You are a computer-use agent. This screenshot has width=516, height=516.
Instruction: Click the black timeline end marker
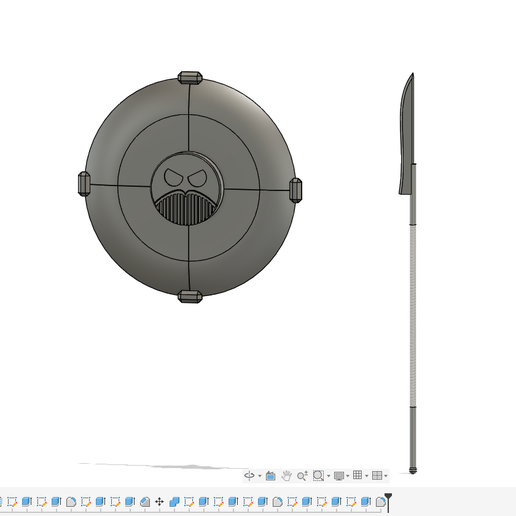pos(388,502)
